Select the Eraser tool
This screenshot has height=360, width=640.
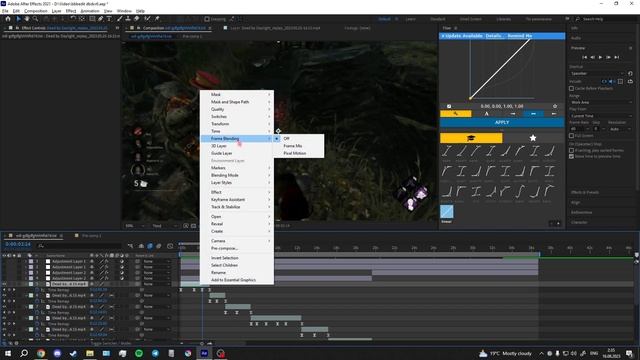tap(137, 19)
